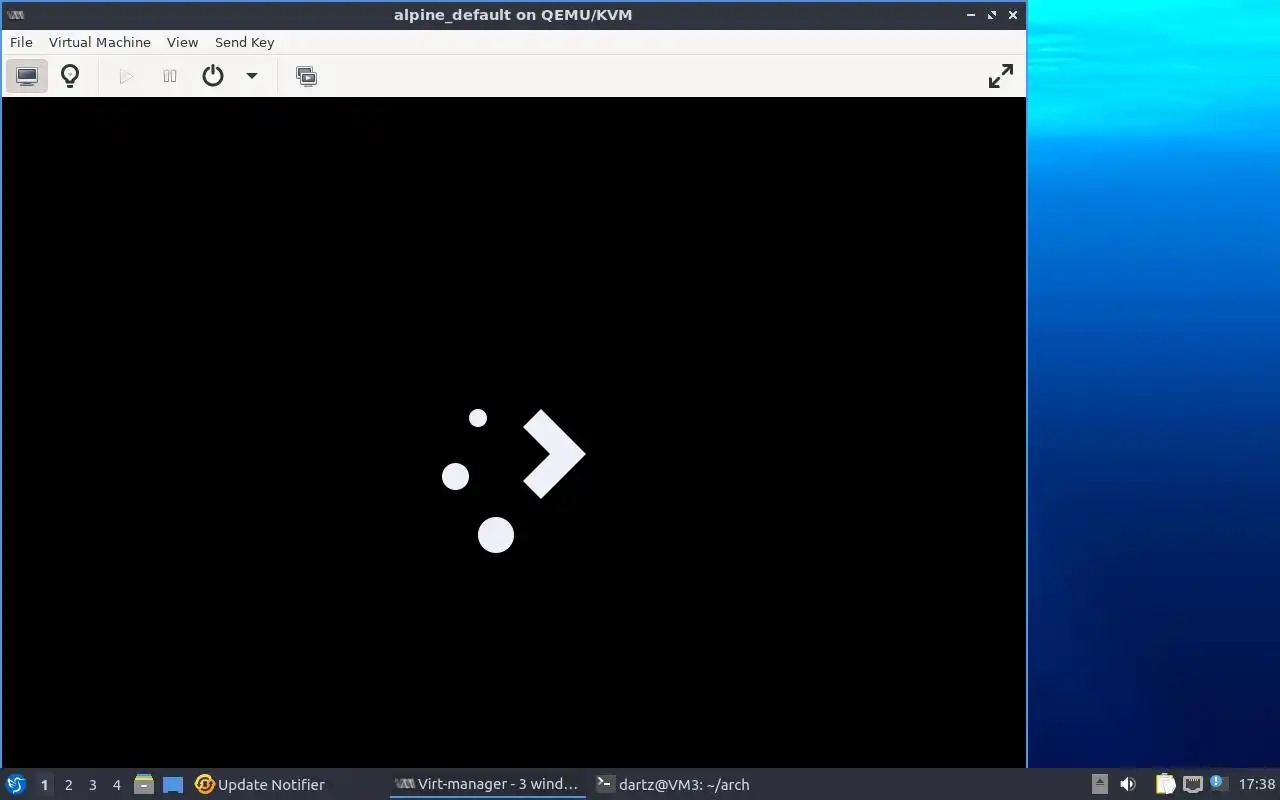Screen dimensions: 1280x800
Task: Click the notification info tray icon
Action: point(1217,783)
